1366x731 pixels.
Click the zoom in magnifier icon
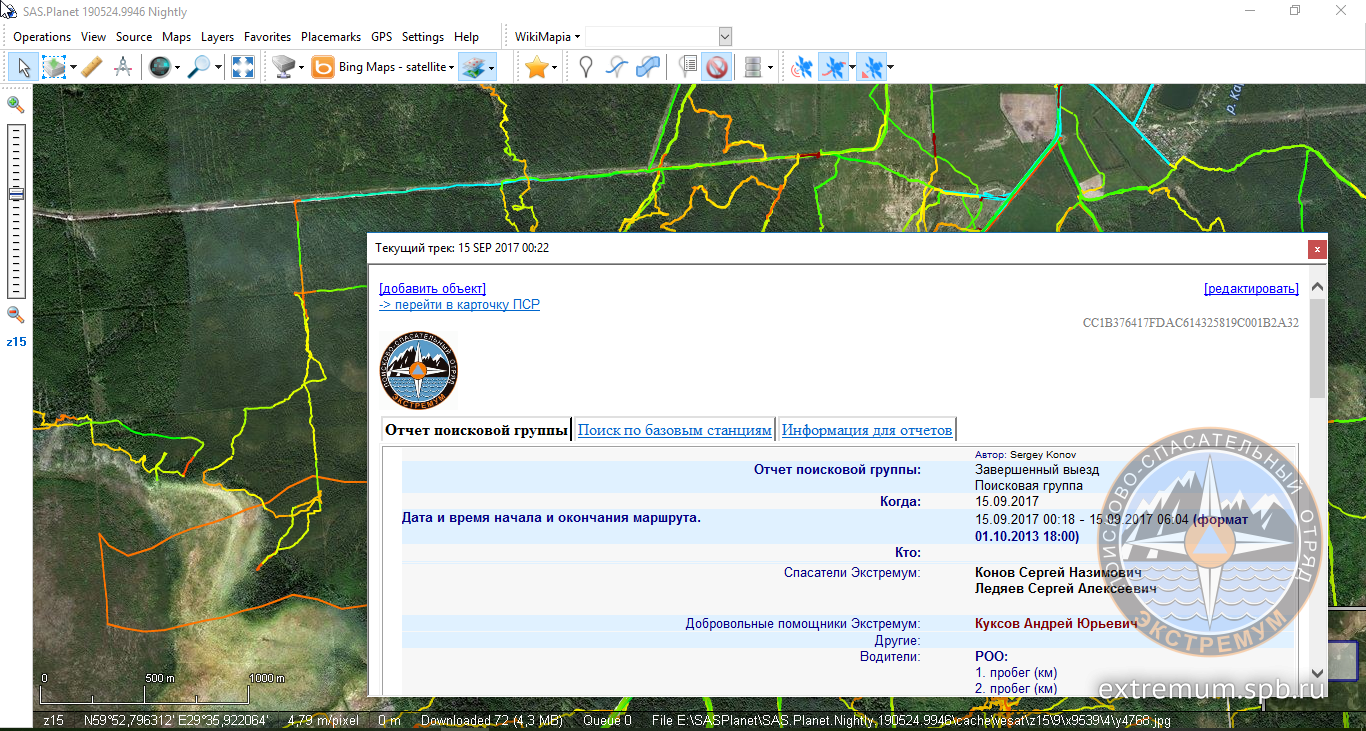pos(15,104)
